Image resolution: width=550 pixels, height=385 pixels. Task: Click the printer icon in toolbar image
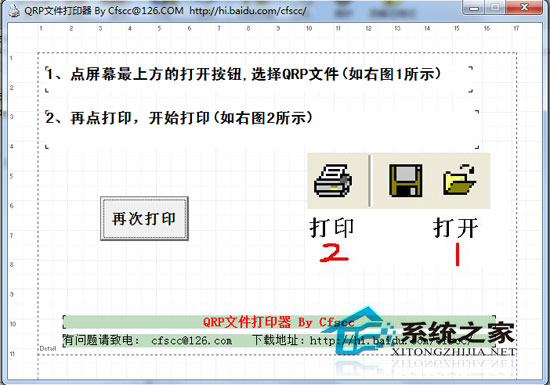[x=333, y=181]
